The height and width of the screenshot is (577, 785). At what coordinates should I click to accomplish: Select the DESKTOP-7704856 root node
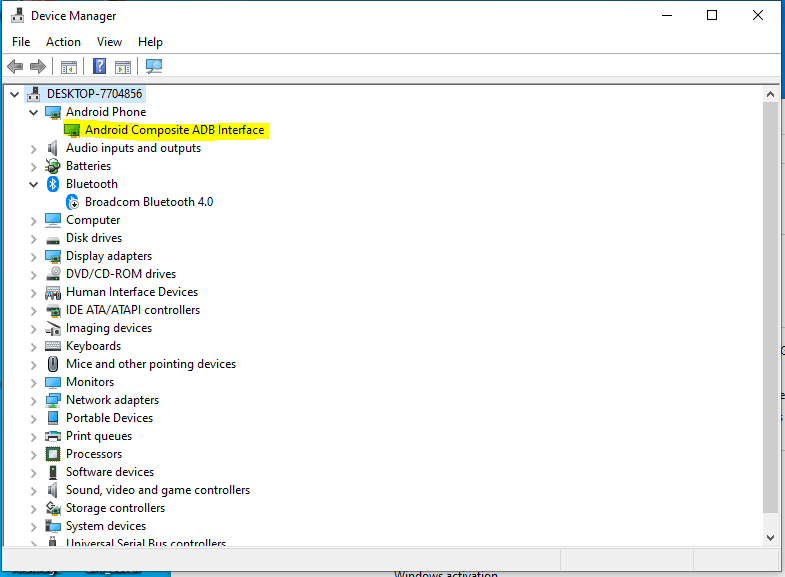click(x=94, y=94)
